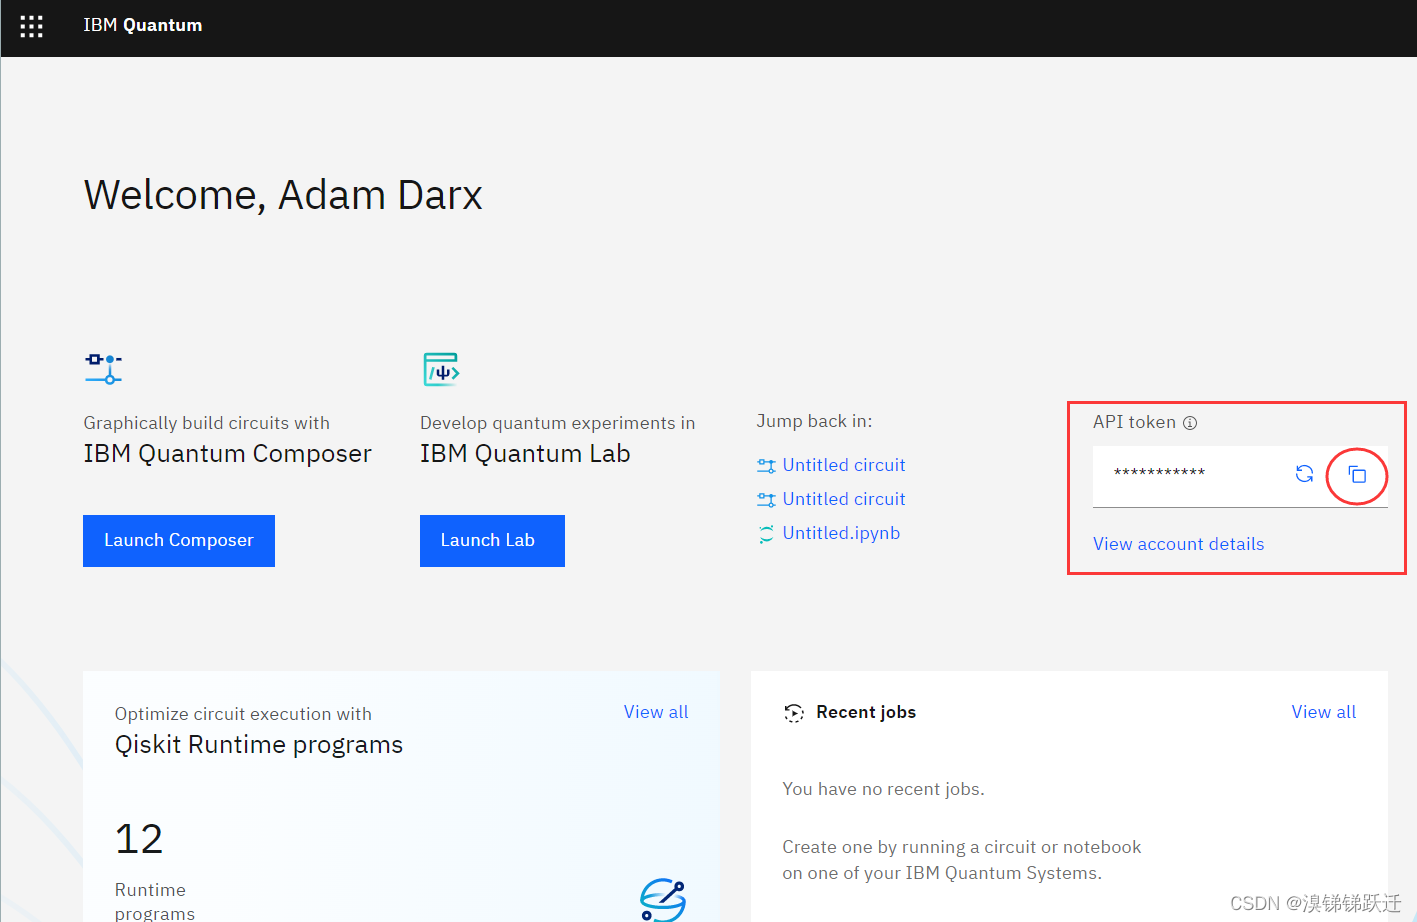Image resolution: width=1417 pixels, height=922 pixels.
Task: Show API token info tooltip icon
Action: tap(1190, 423)
